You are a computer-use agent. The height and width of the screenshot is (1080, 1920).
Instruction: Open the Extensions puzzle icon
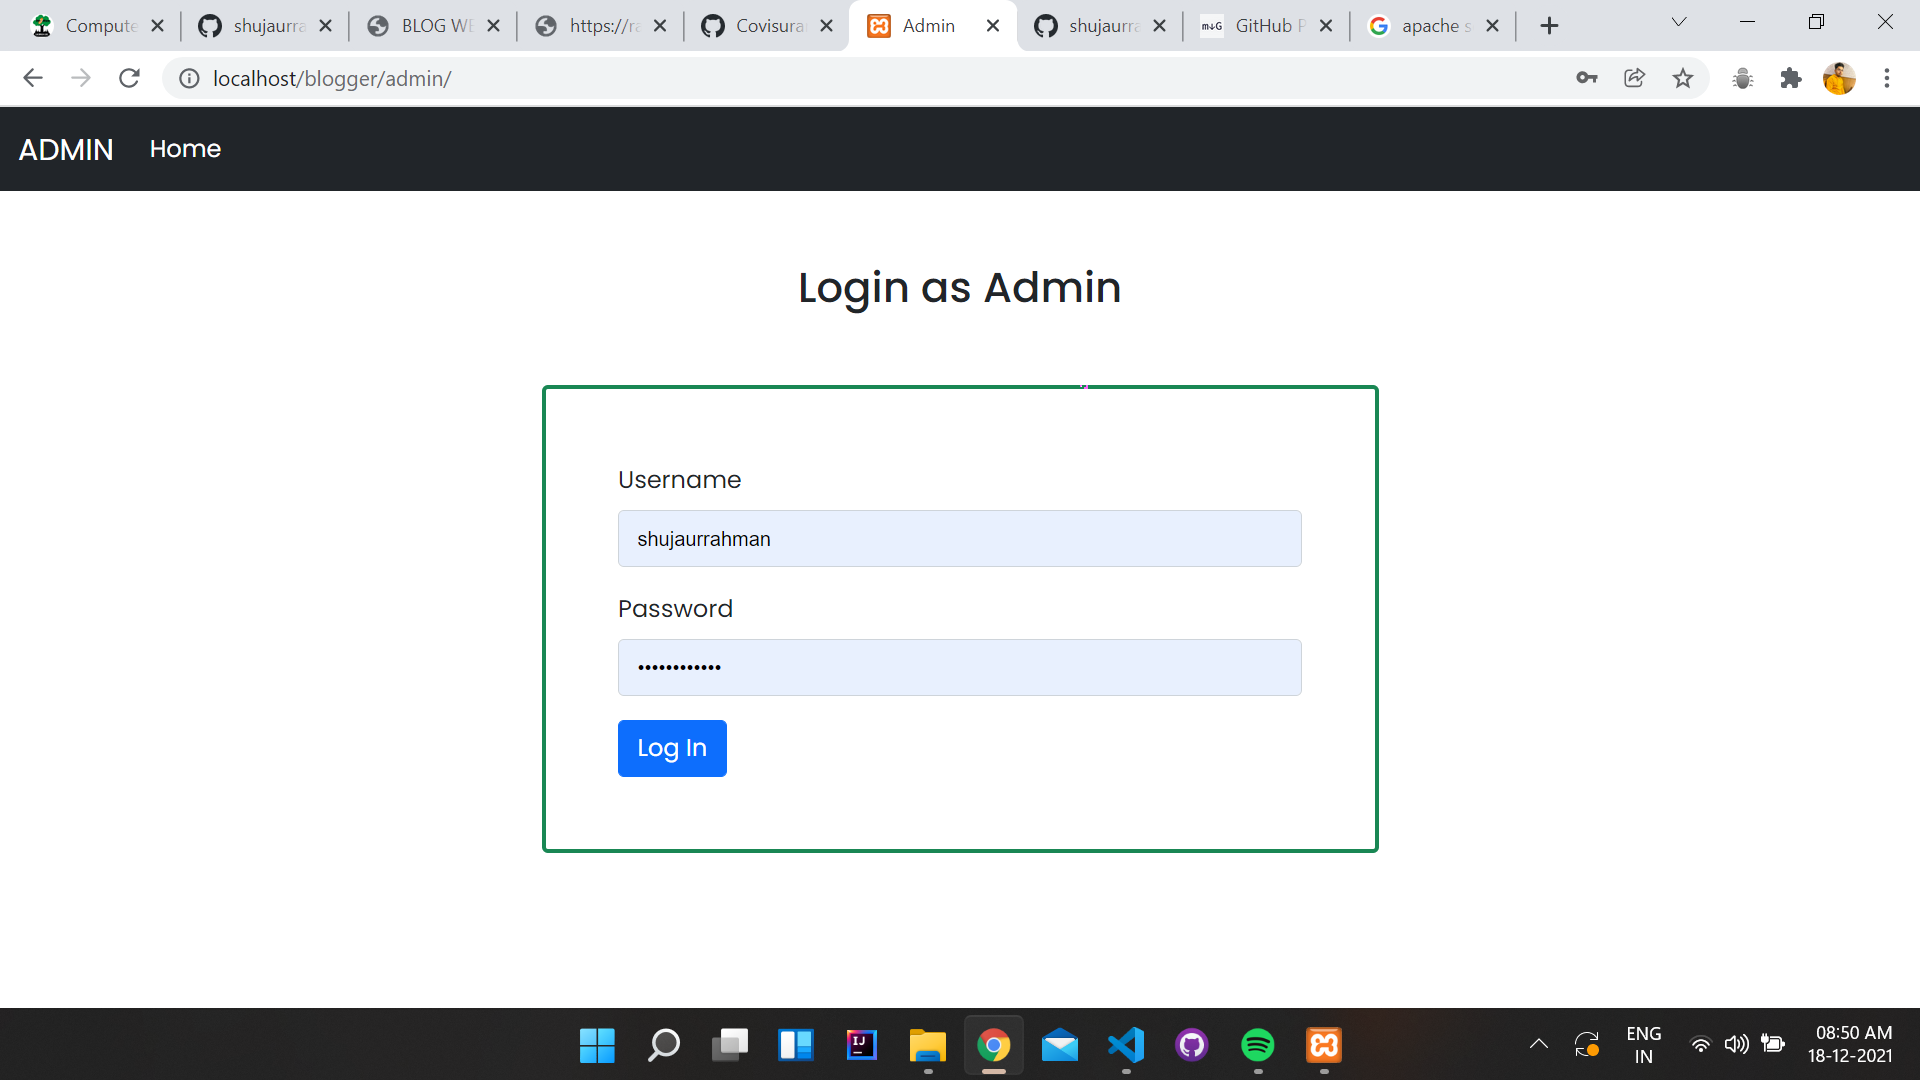(x=1790, y=78)
